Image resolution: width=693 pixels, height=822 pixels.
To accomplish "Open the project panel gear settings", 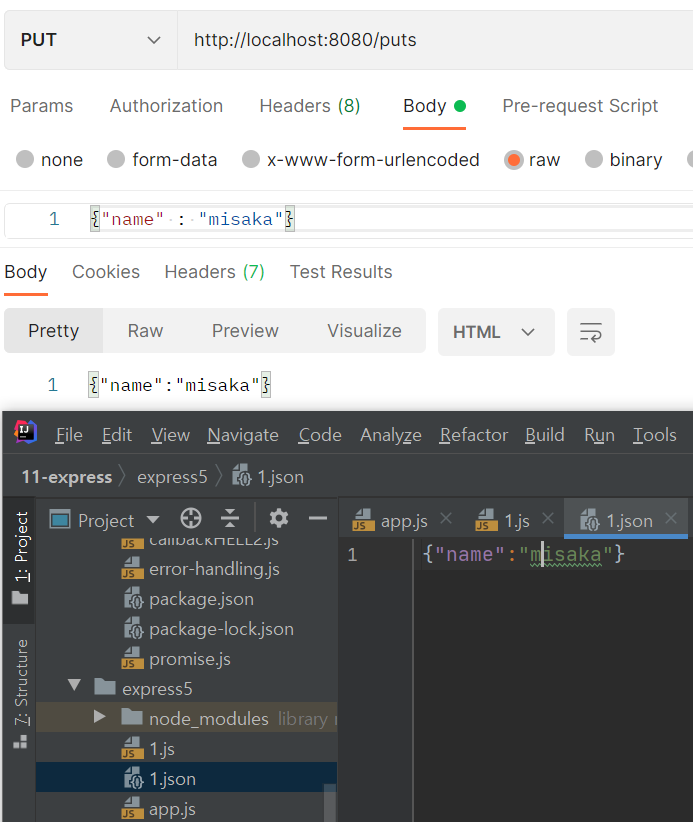I will [279, 518].
